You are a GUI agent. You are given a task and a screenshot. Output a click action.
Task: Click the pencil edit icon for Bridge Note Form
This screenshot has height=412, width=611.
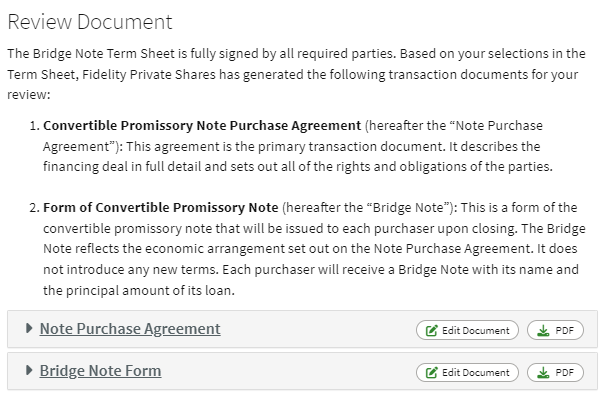pyautogui.click(x=431, y=373)
